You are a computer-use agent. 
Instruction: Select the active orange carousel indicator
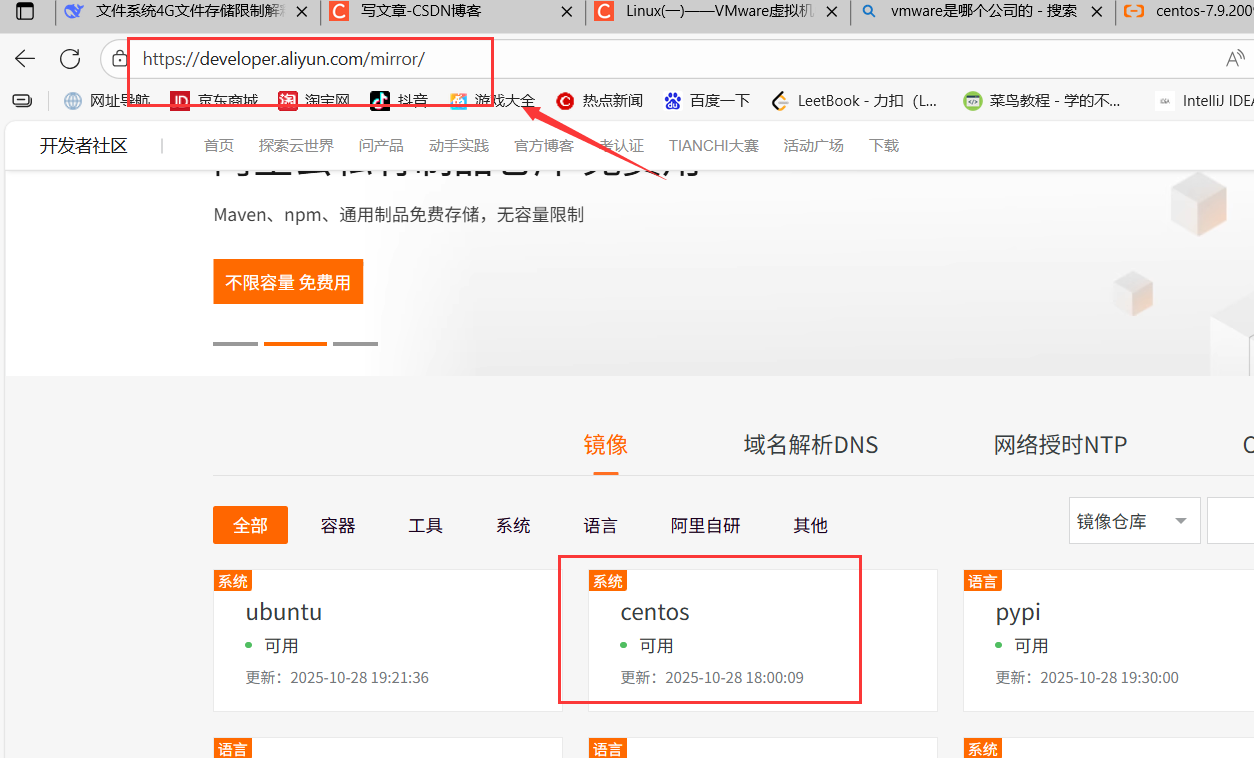[295, 344]
